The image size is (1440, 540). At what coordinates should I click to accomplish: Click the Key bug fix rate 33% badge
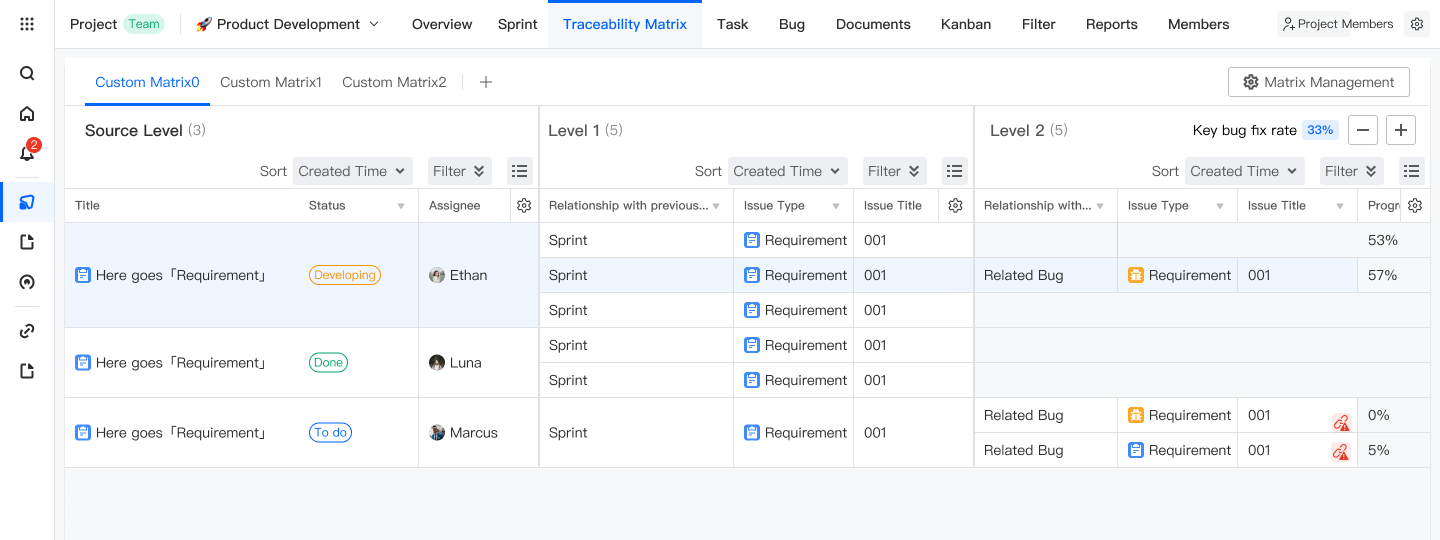pos(1320,130)
